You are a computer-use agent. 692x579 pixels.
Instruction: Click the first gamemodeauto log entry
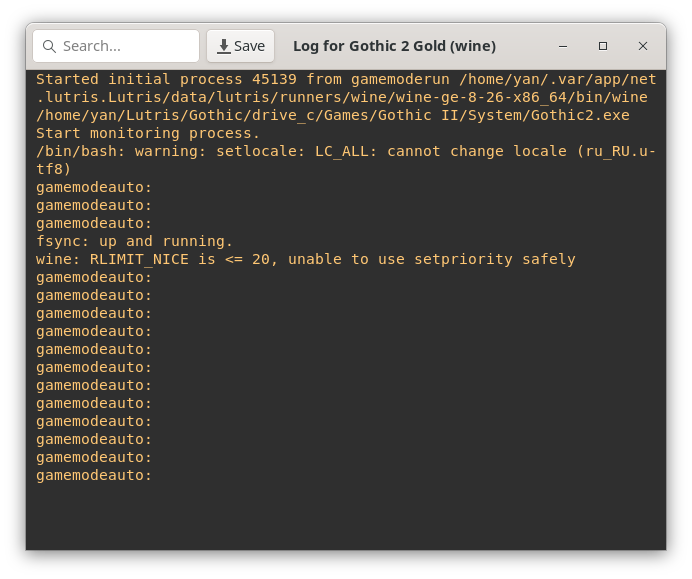[x=94, y=187]
